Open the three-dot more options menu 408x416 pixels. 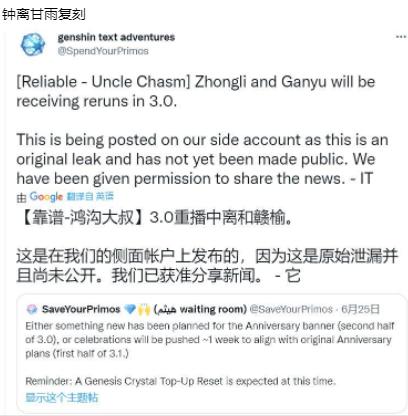tap(400, 37)
